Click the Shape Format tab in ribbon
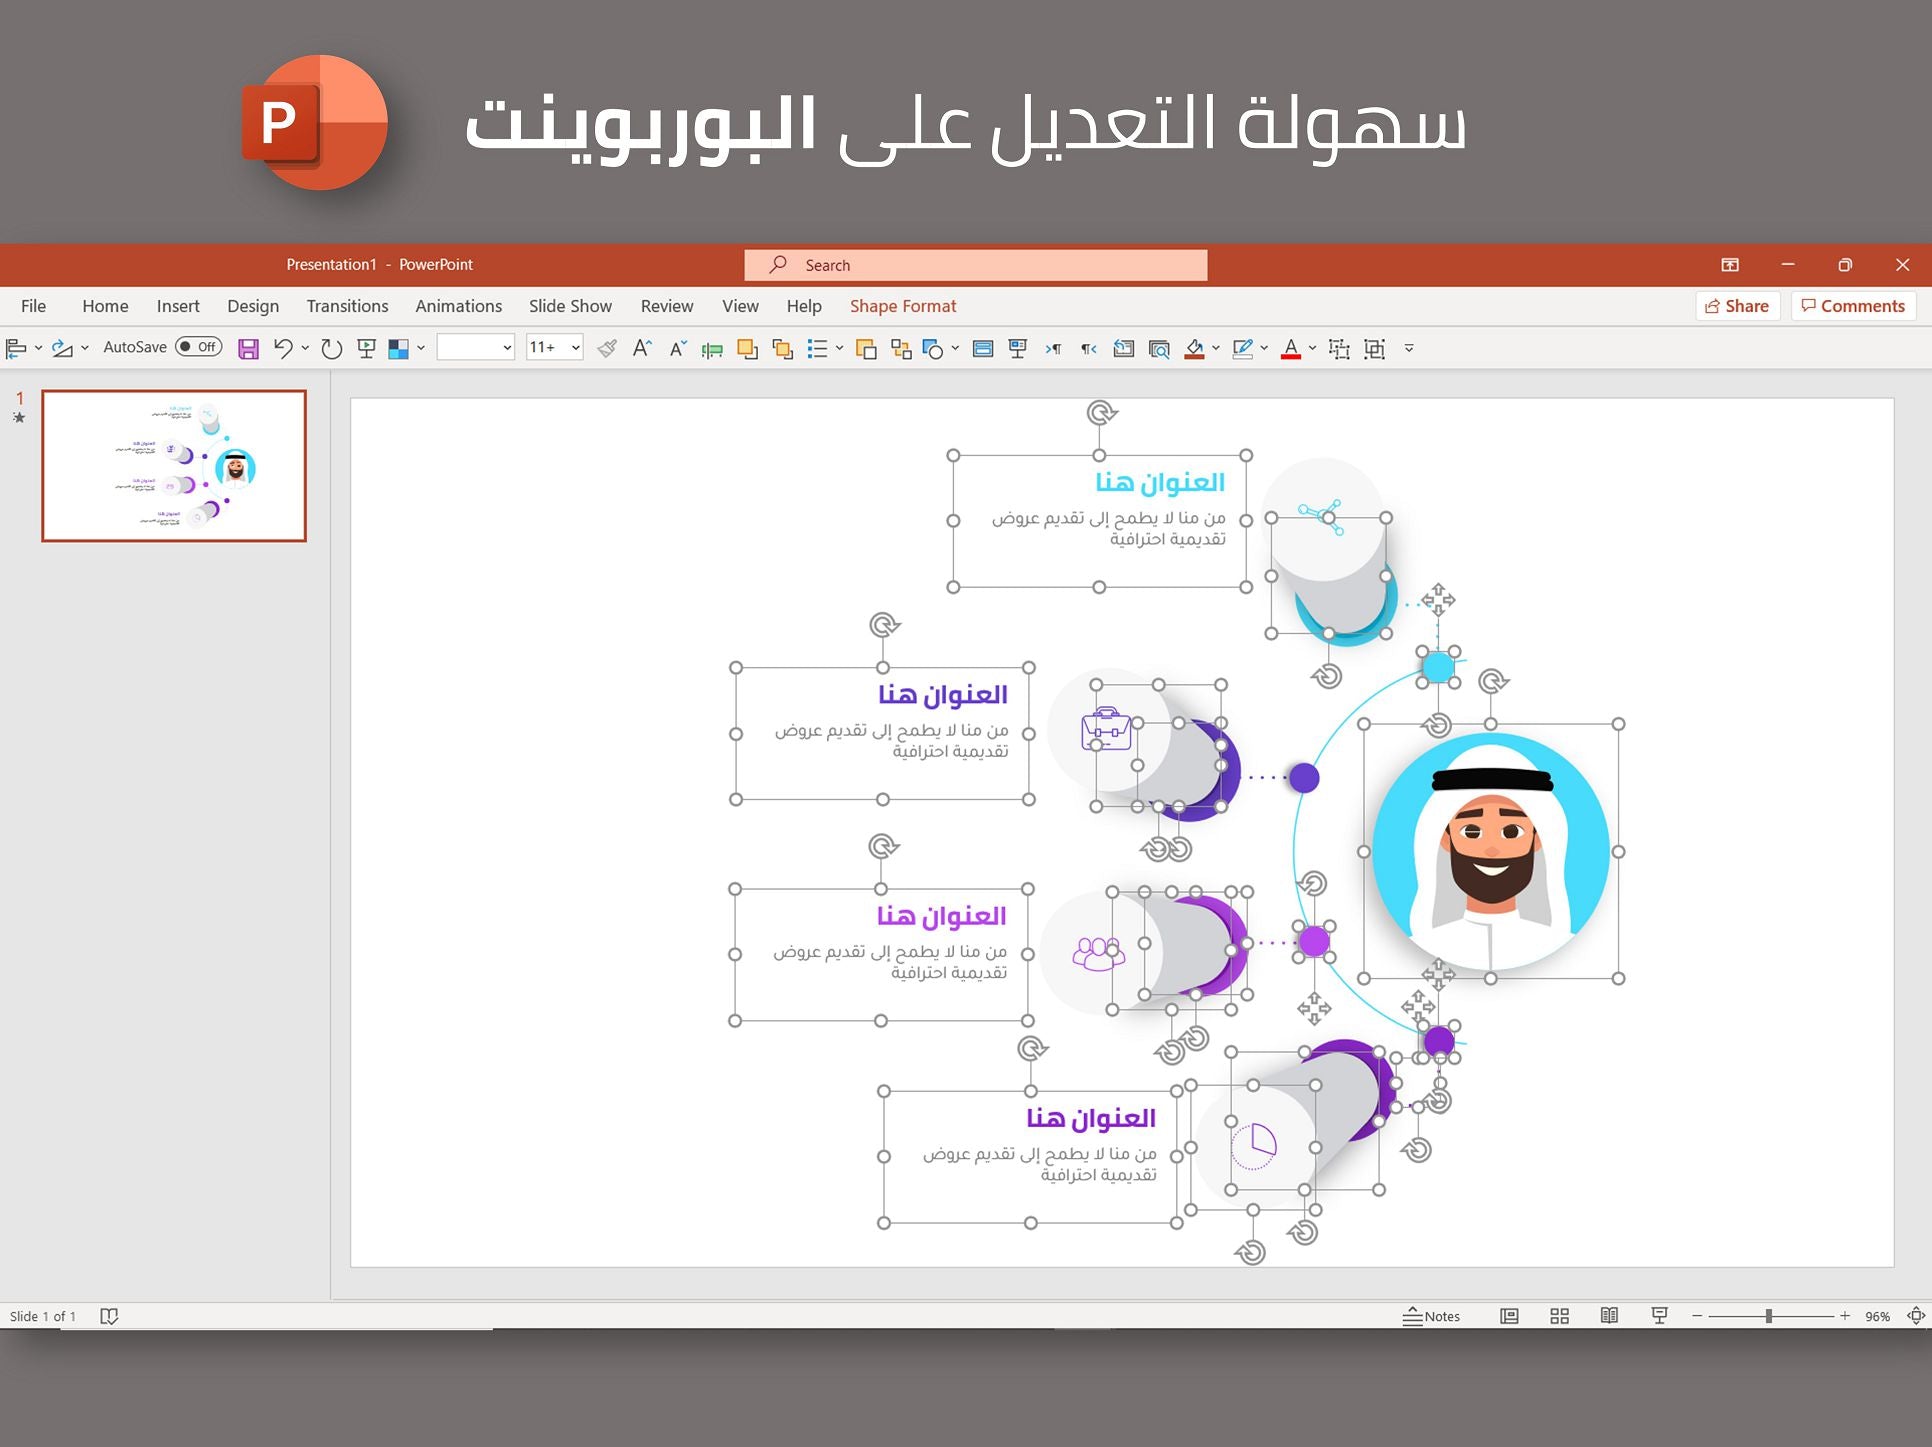1932x1447 pixels. point(904,306)
